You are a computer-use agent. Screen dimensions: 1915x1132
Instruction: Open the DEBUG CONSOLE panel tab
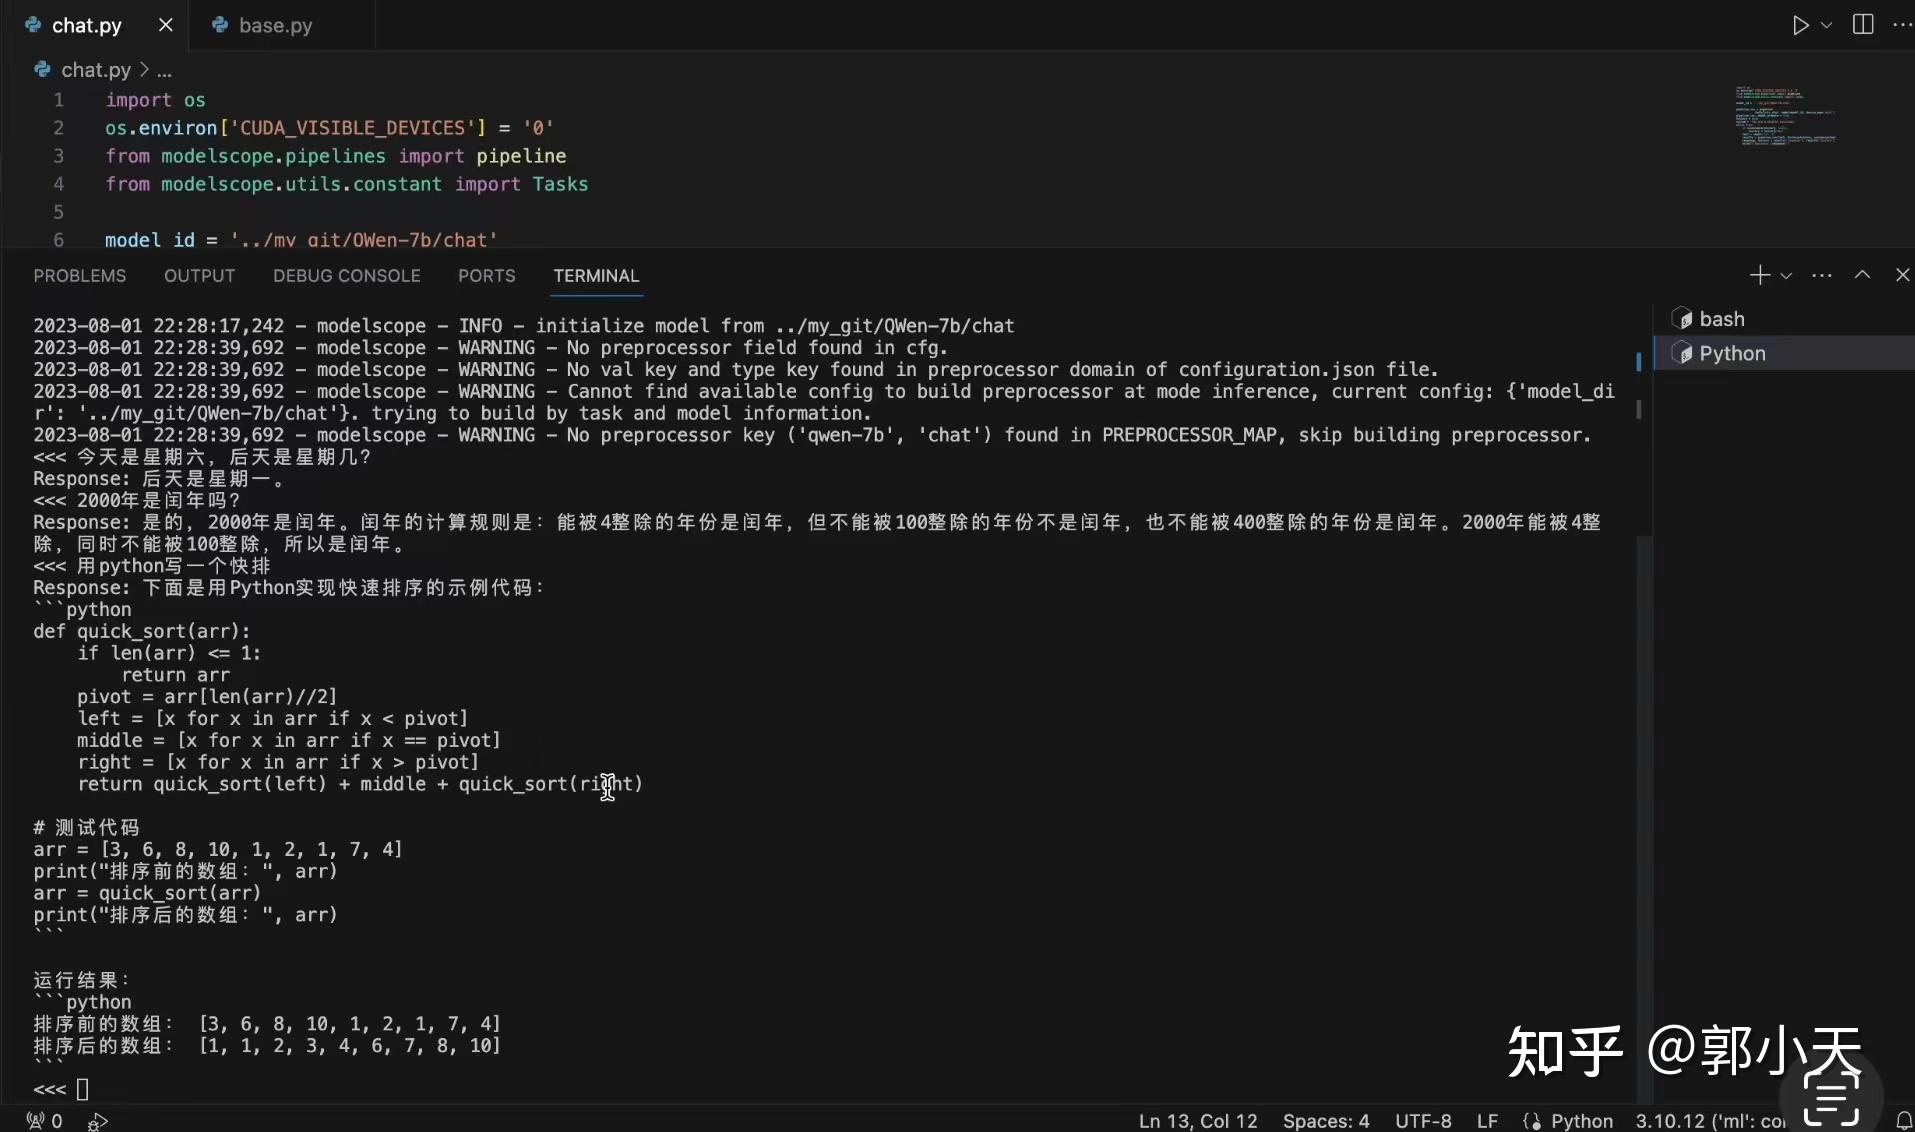click(346, 276)
